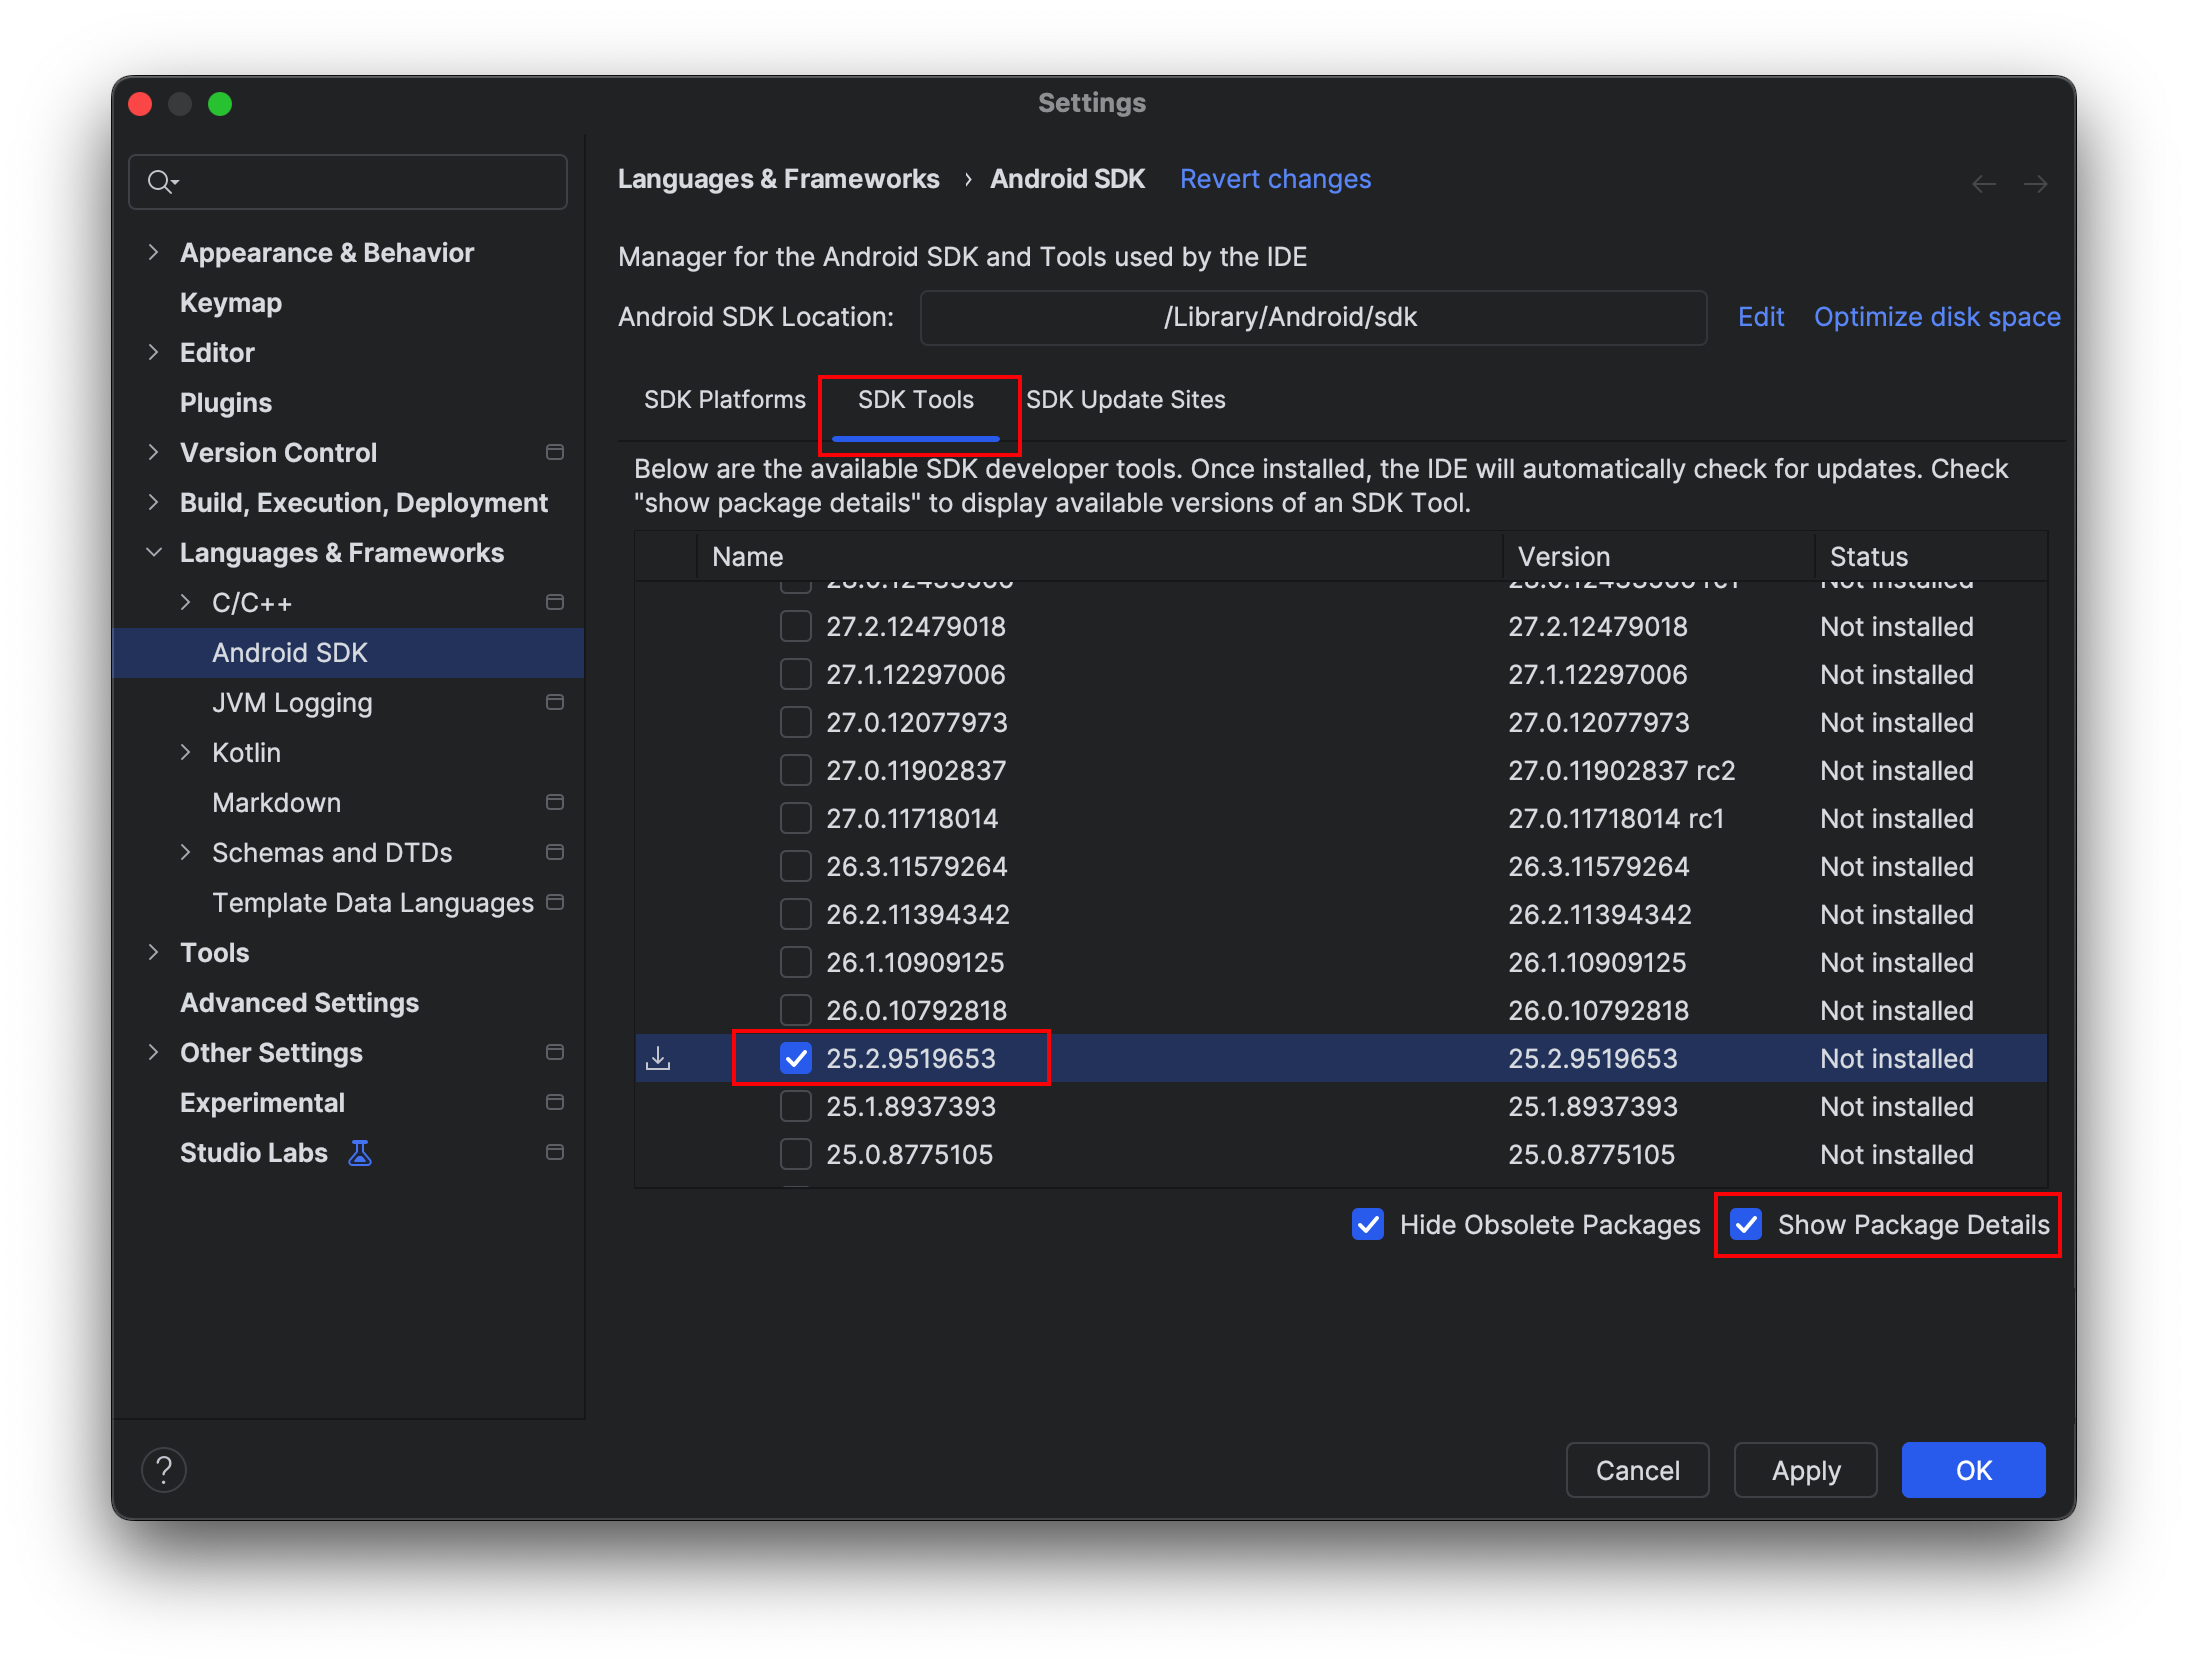The width and height of the screenshot is (2188, 1668).
Task: Uncheck the 25.2.9519653 package checkbox
Action: point(796,1058)
